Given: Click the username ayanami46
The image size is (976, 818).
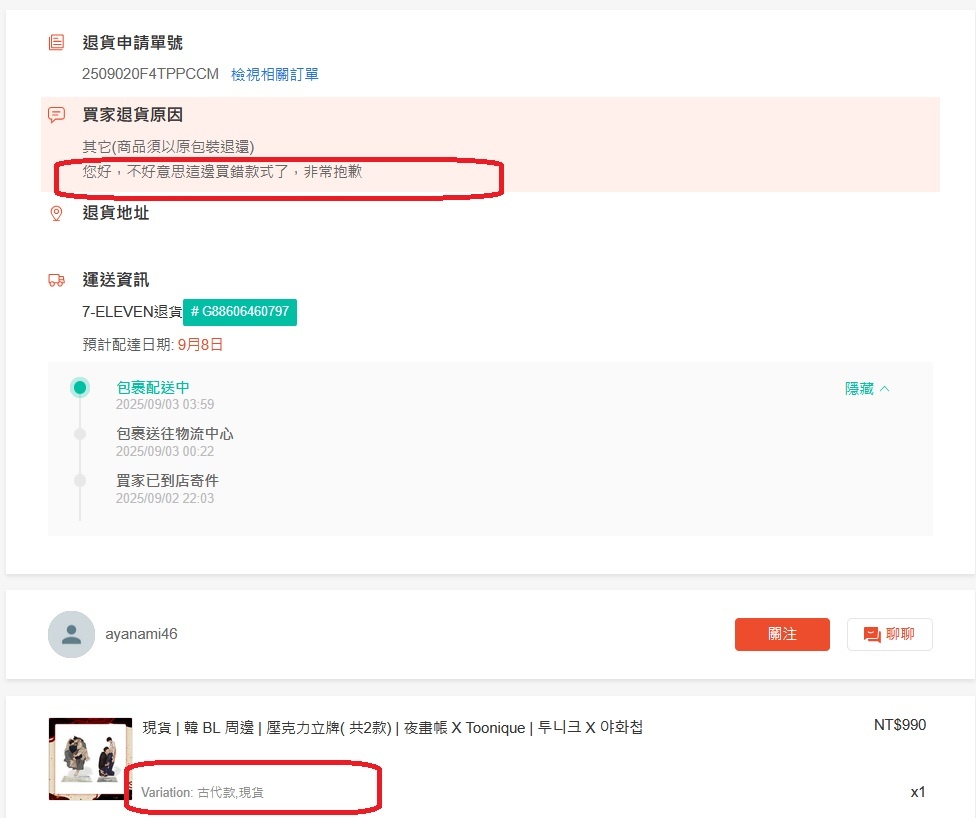Looking at the screenshot, I should click(x=141, y=634).
